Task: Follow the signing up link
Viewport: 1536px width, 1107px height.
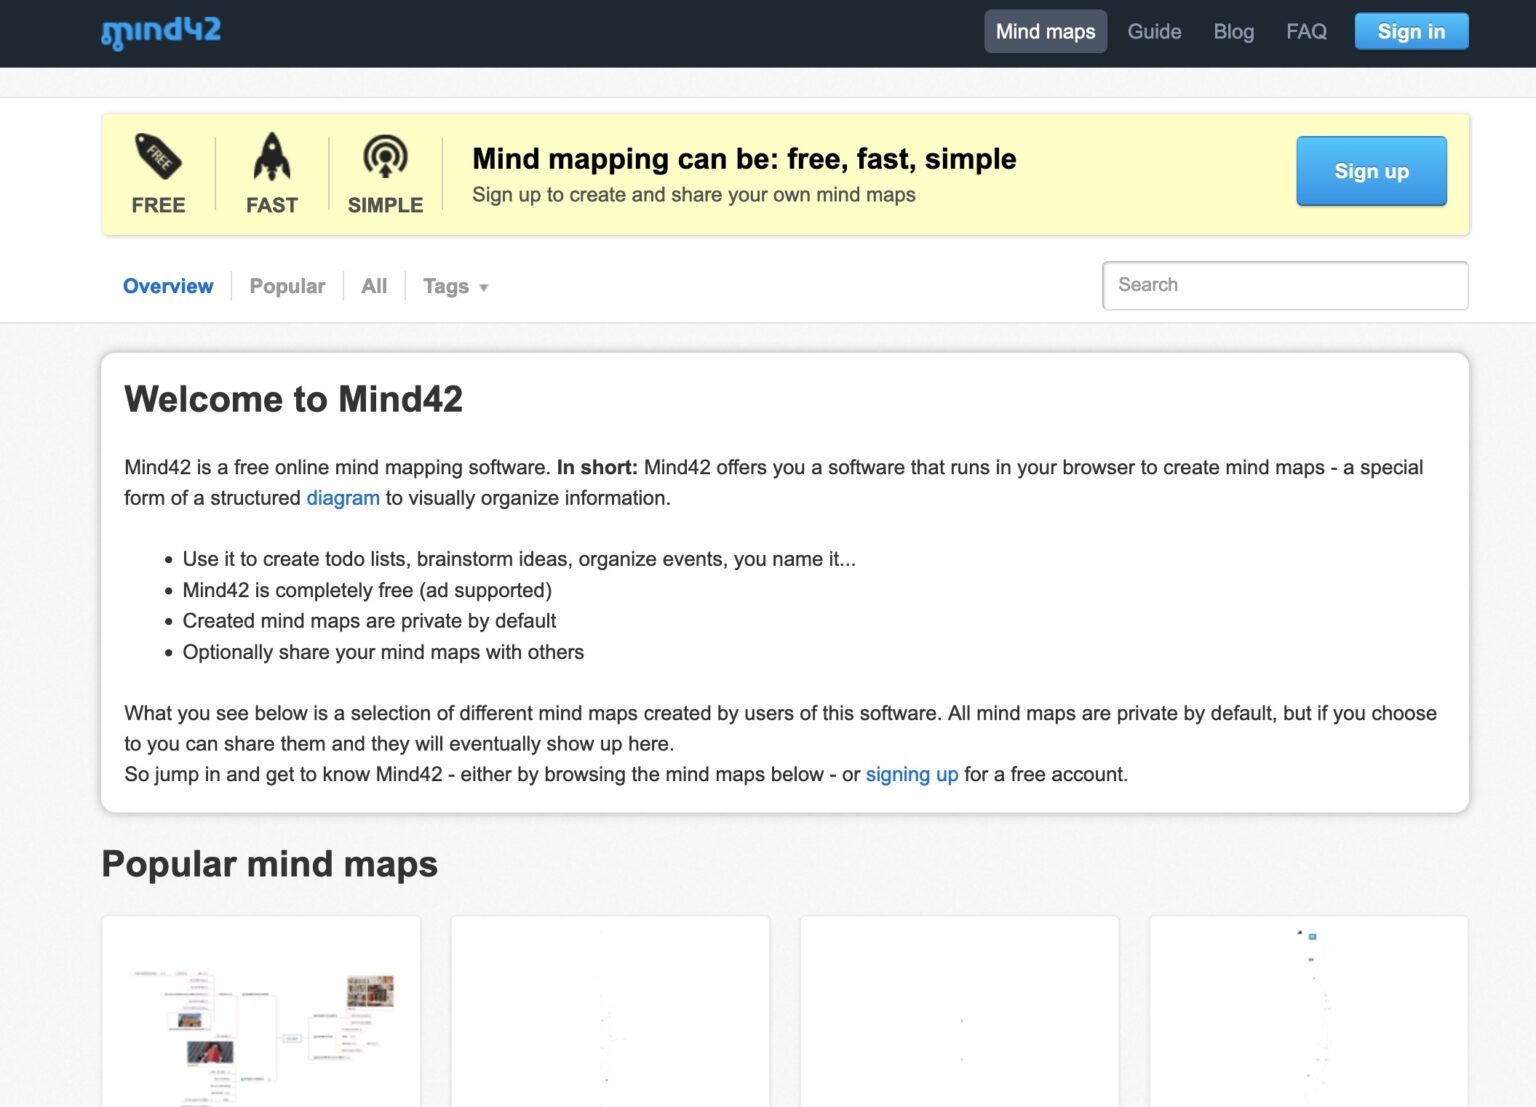Action: (x=911, y=775)
